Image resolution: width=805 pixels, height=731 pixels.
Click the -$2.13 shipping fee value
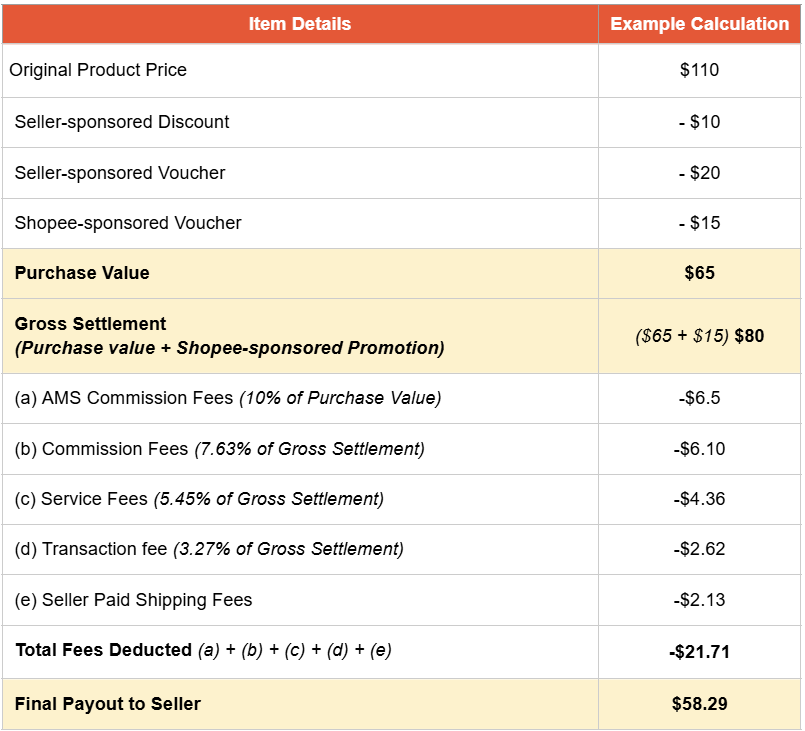tap(699, 600)
